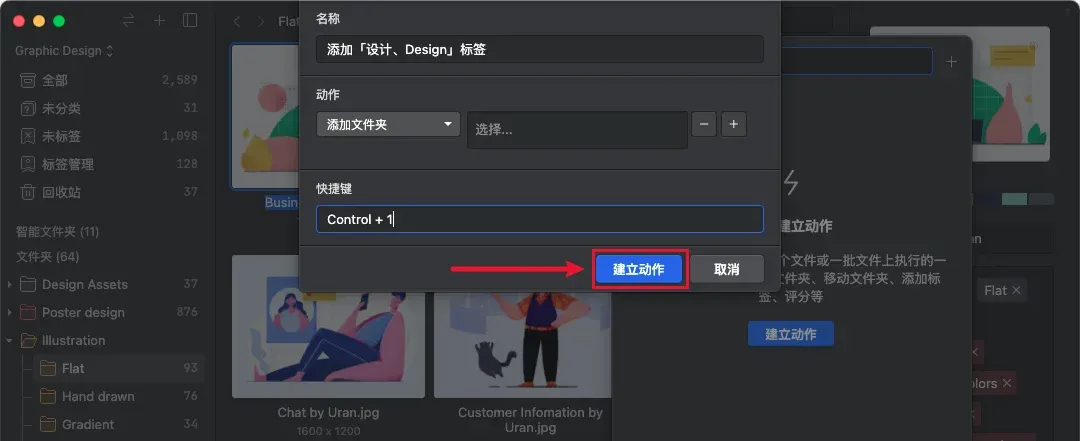Image resolution: width=1080 pixels, height=441 pixels.
Task: Click the lightning bolt icon
Action: pos(791,183)
